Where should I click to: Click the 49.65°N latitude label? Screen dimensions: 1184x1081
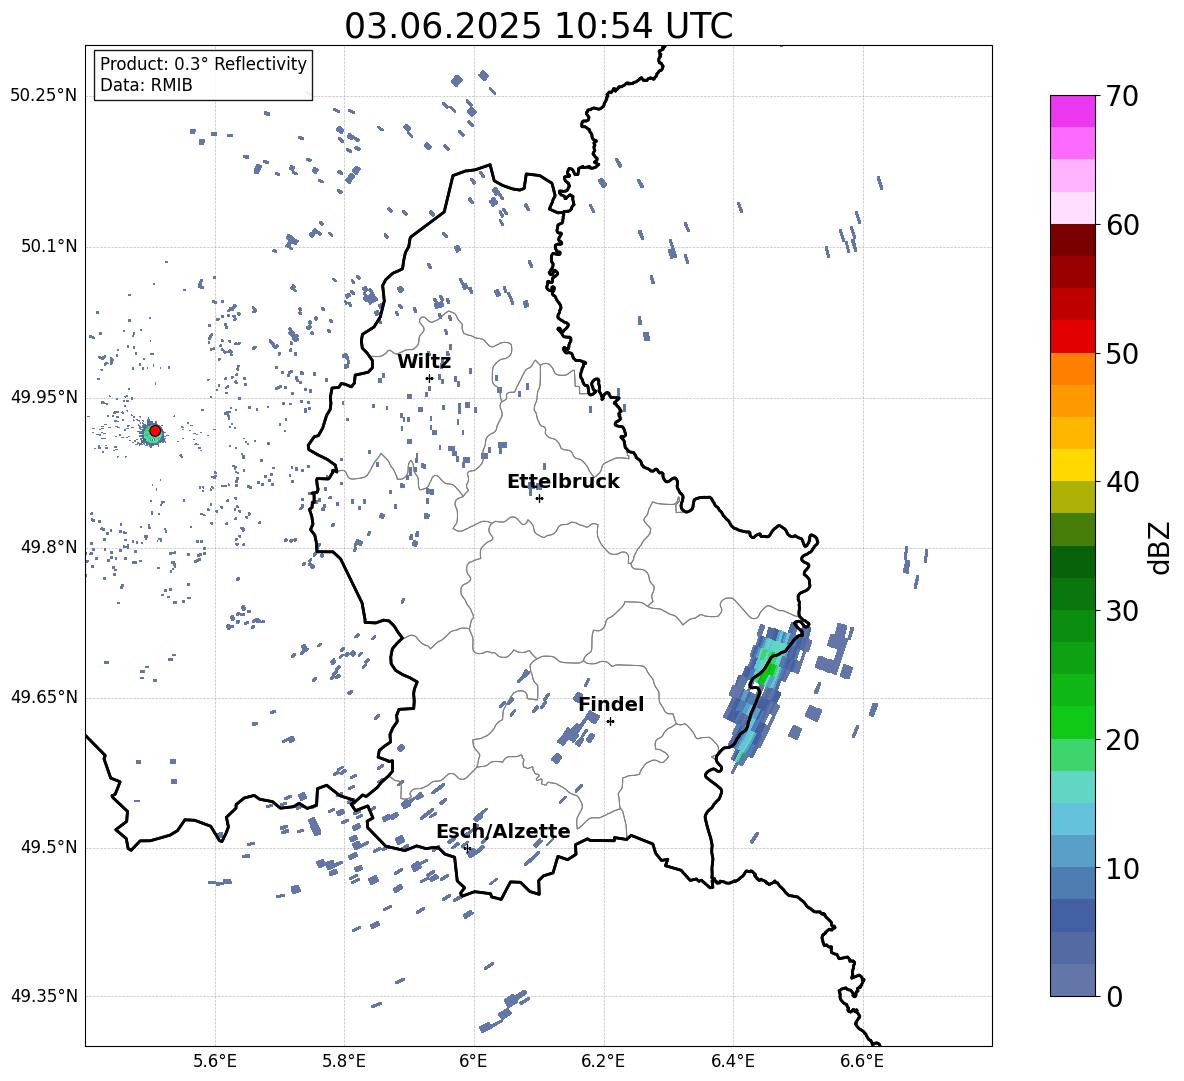44,697
